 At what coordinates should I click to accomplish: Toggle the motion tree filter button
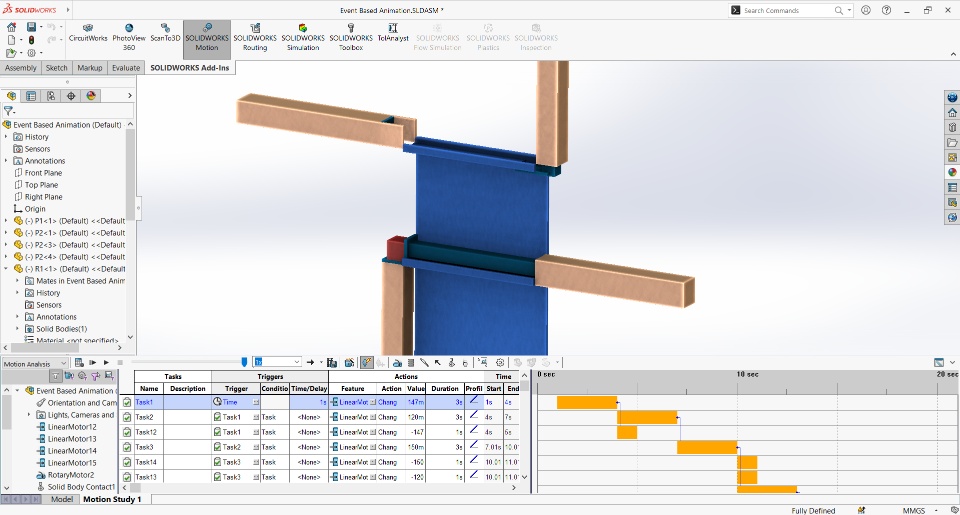click(56, 376)
